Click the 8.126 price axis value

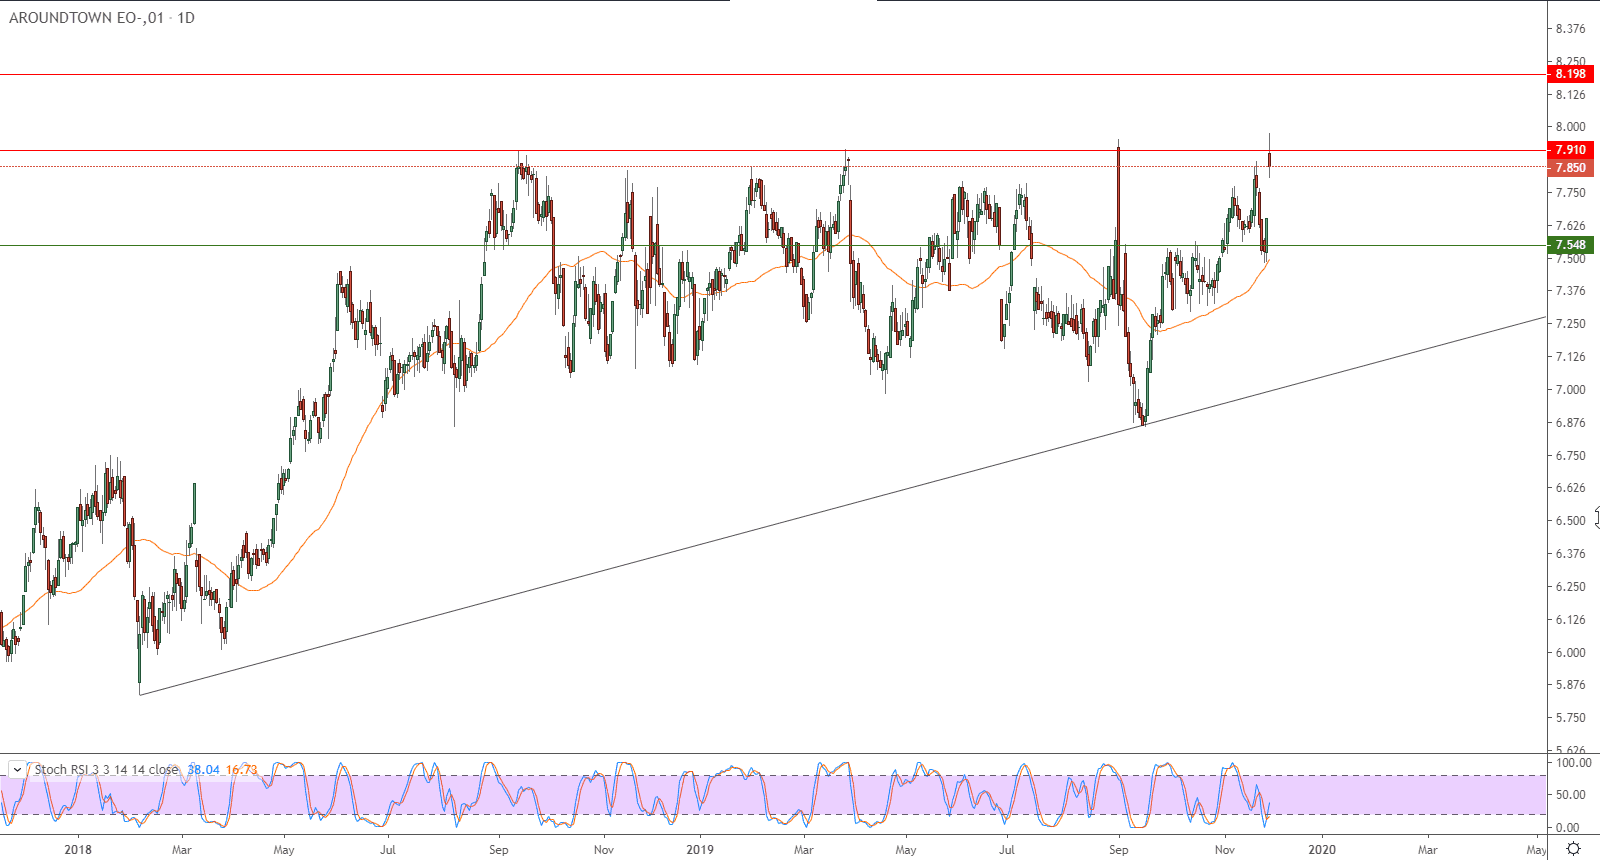(x=1570, y=95)
